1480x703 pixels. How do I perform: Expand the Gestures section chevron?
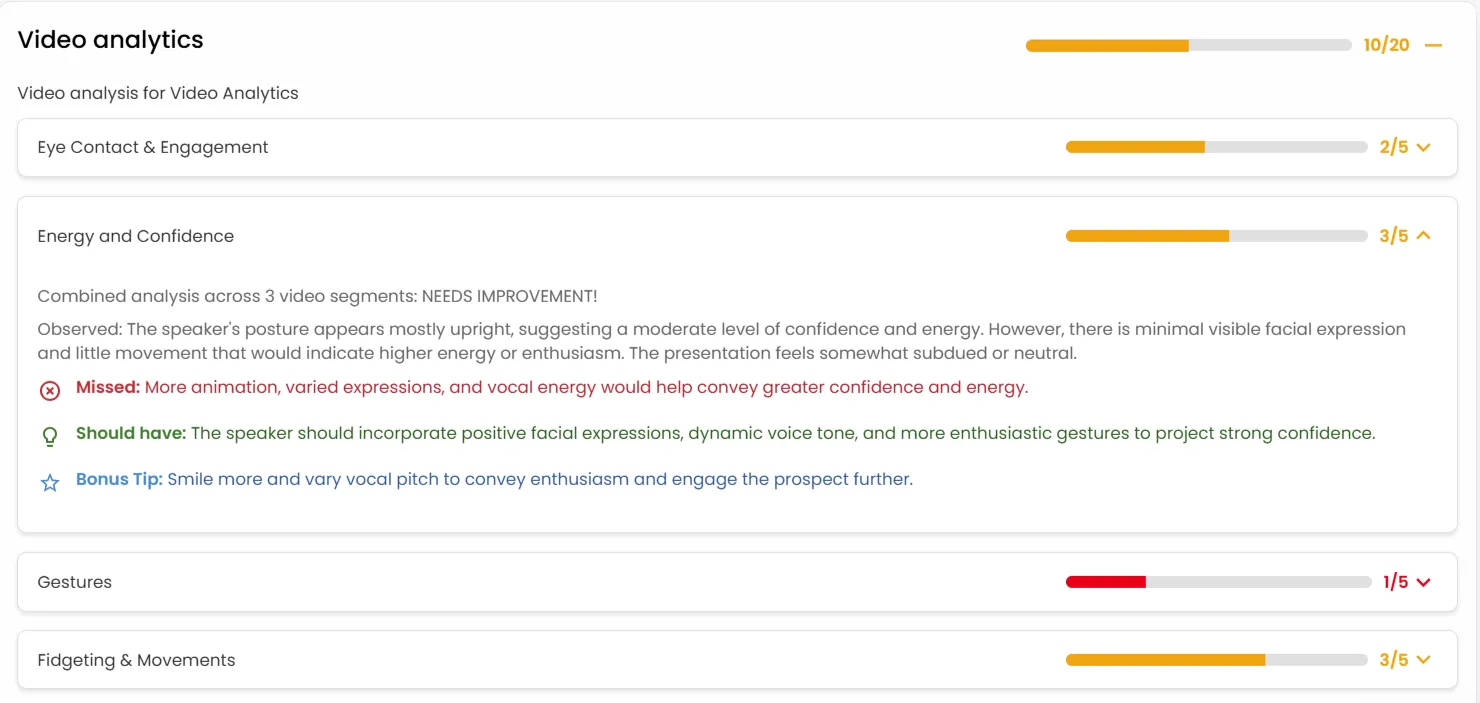click(1424, 582)
